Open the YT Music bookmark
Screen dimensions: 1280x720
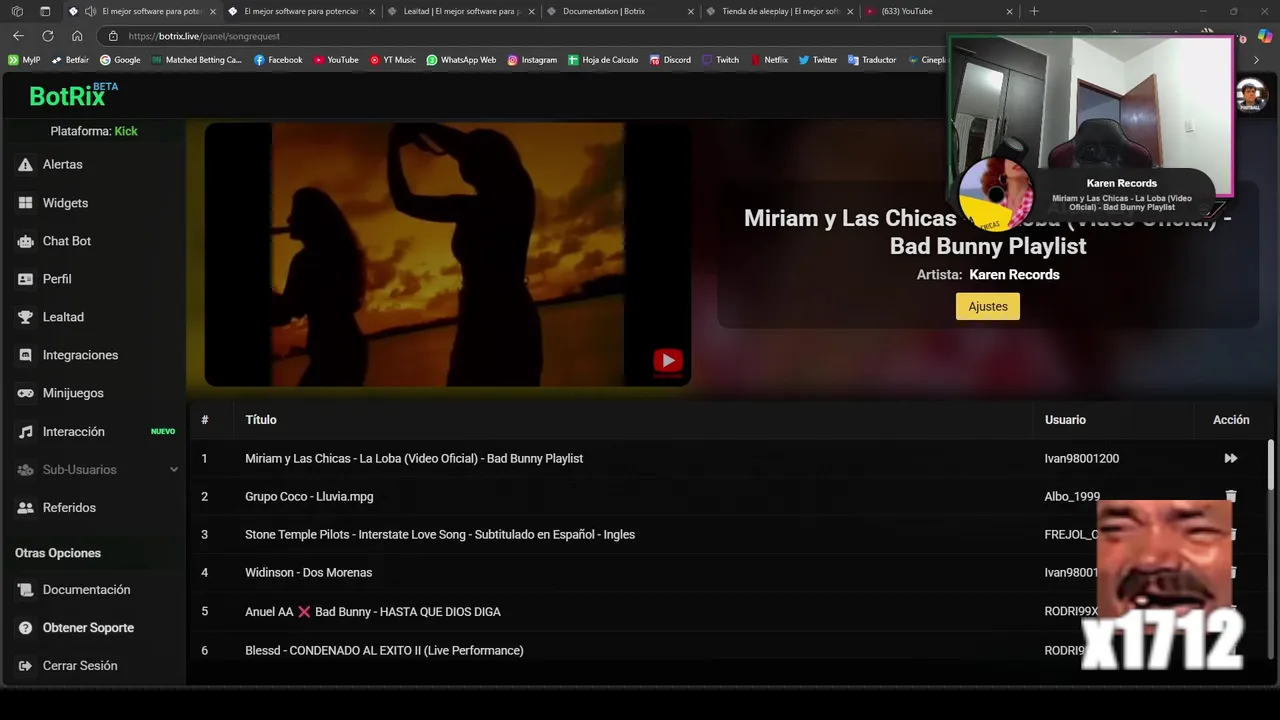point(392,60)
